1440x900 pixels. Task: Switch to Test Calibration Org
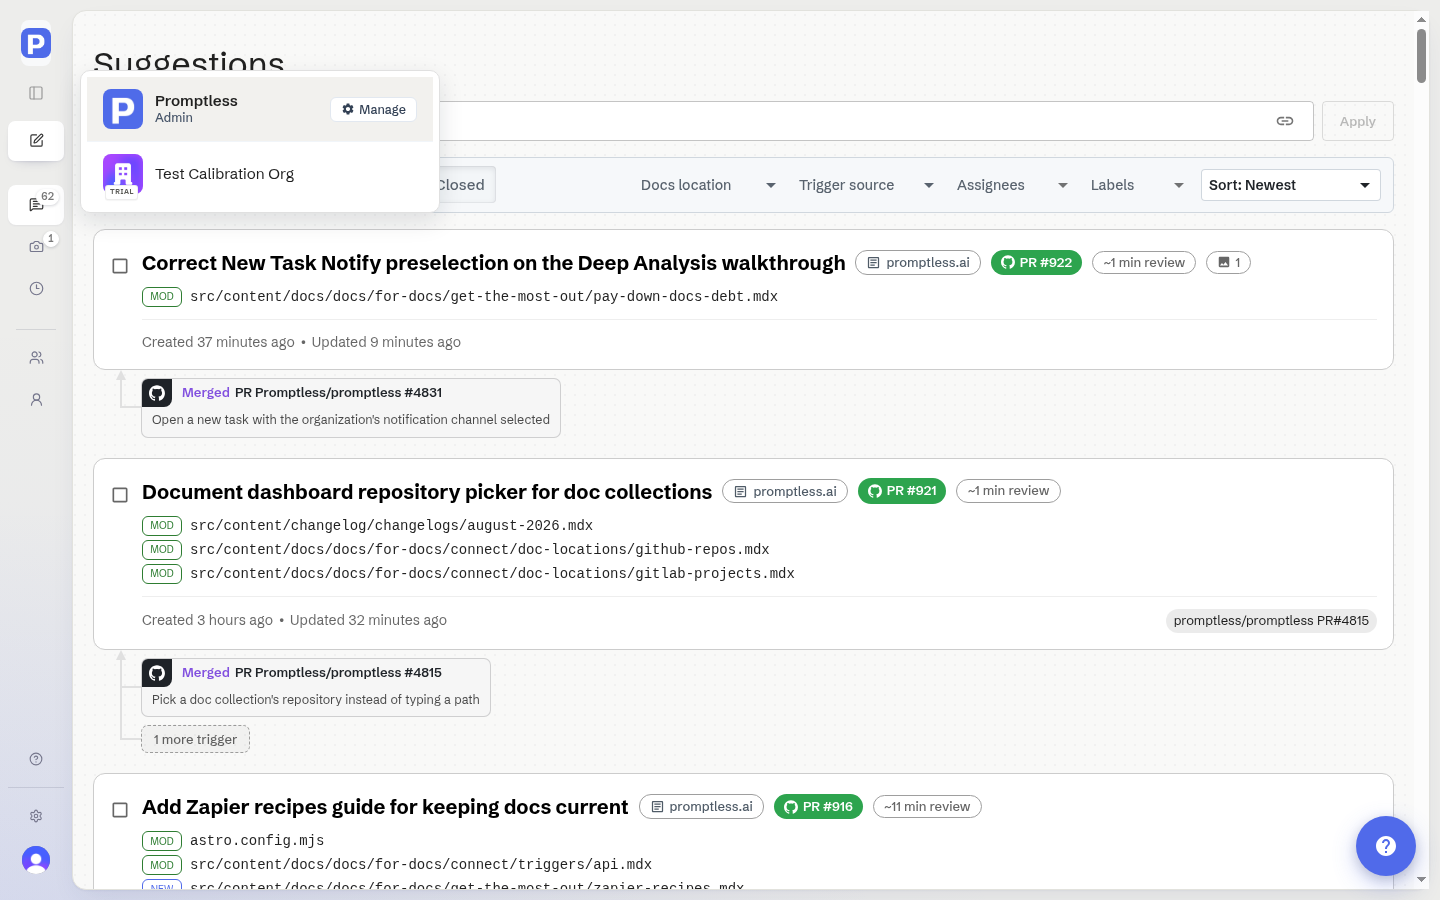(x=260, y=174)
